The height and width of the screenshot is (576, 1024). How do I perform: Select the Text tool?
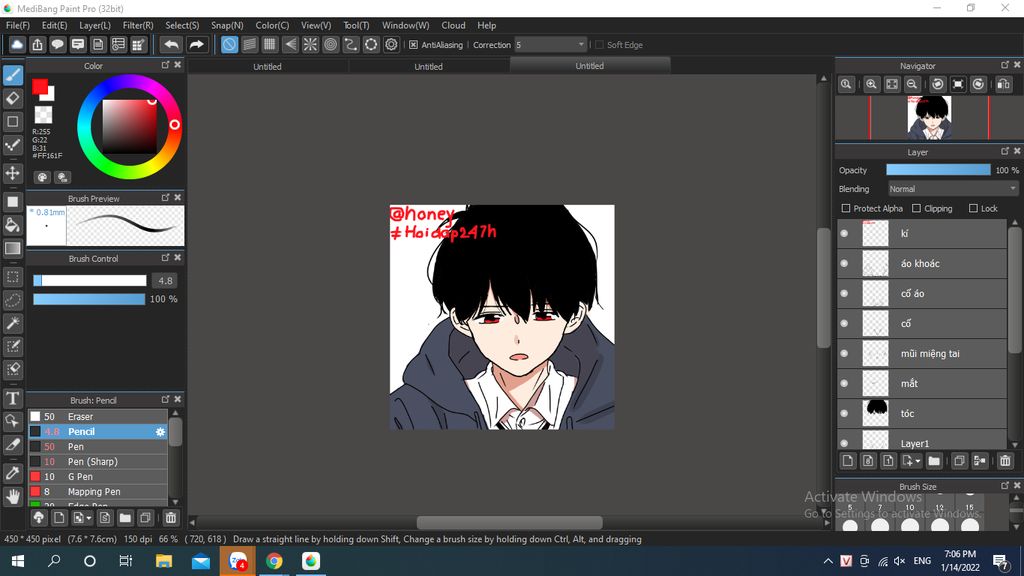[12, 398]
